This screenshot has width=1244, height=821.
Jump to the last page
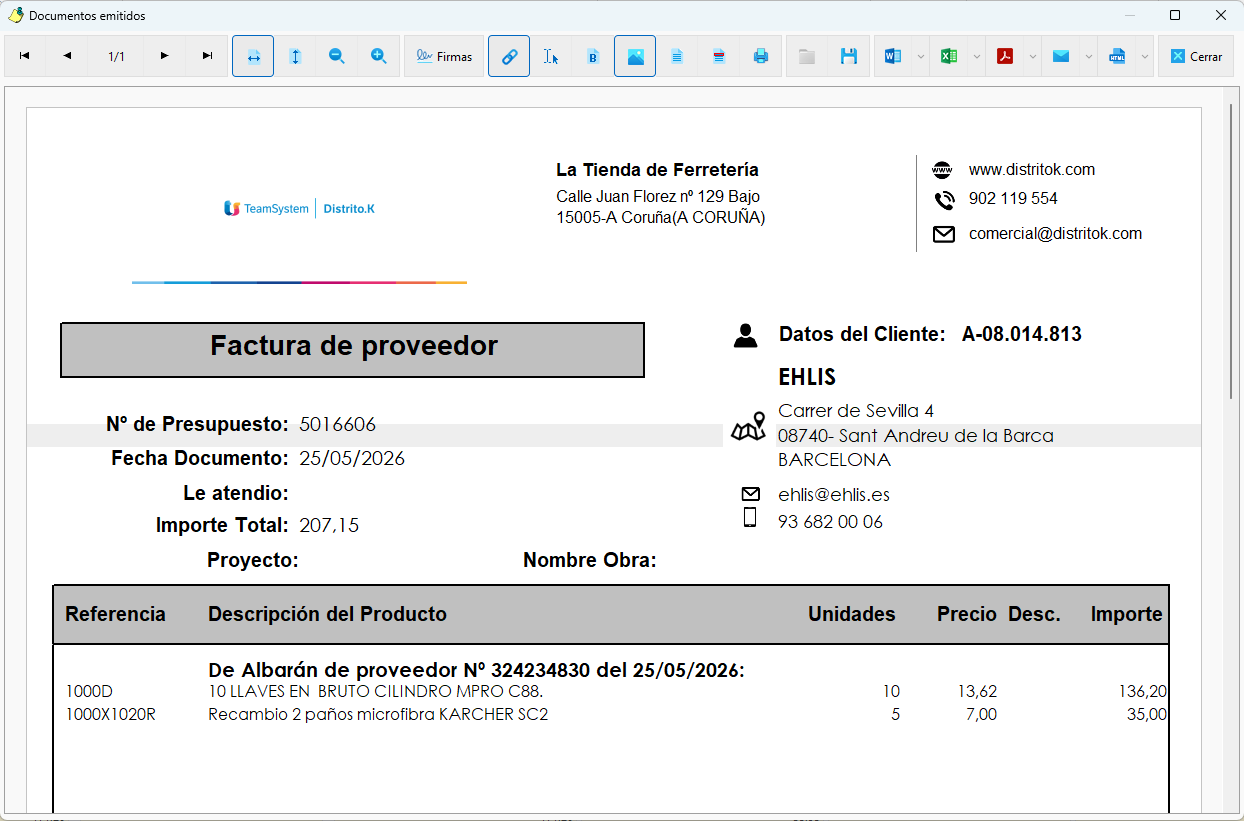[208, 57]
